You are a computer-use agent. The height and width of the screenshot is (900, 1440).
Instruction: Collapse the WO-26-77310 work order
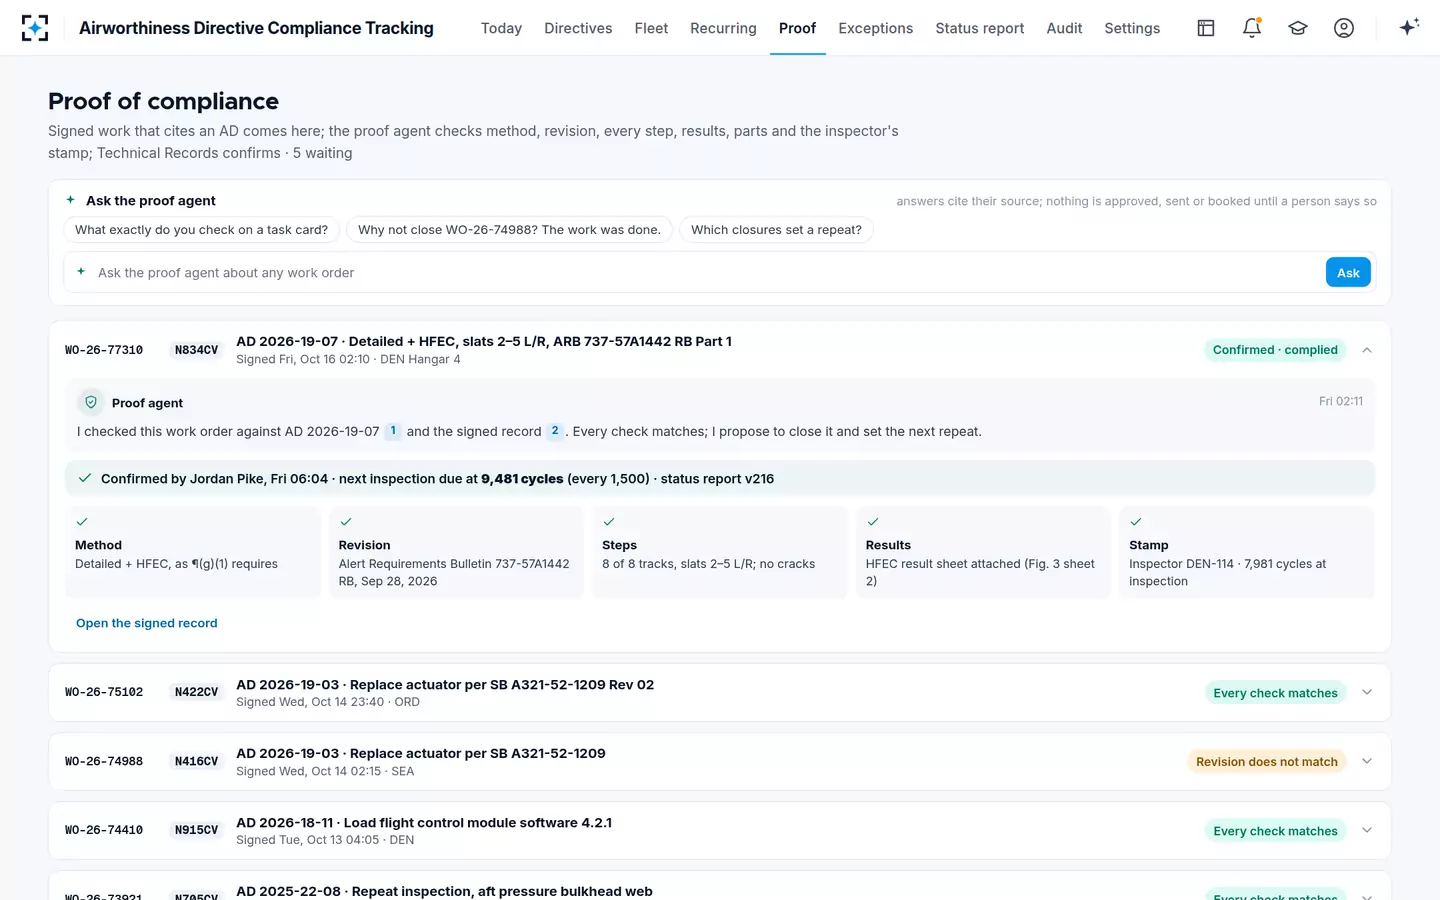(1367, 350)
